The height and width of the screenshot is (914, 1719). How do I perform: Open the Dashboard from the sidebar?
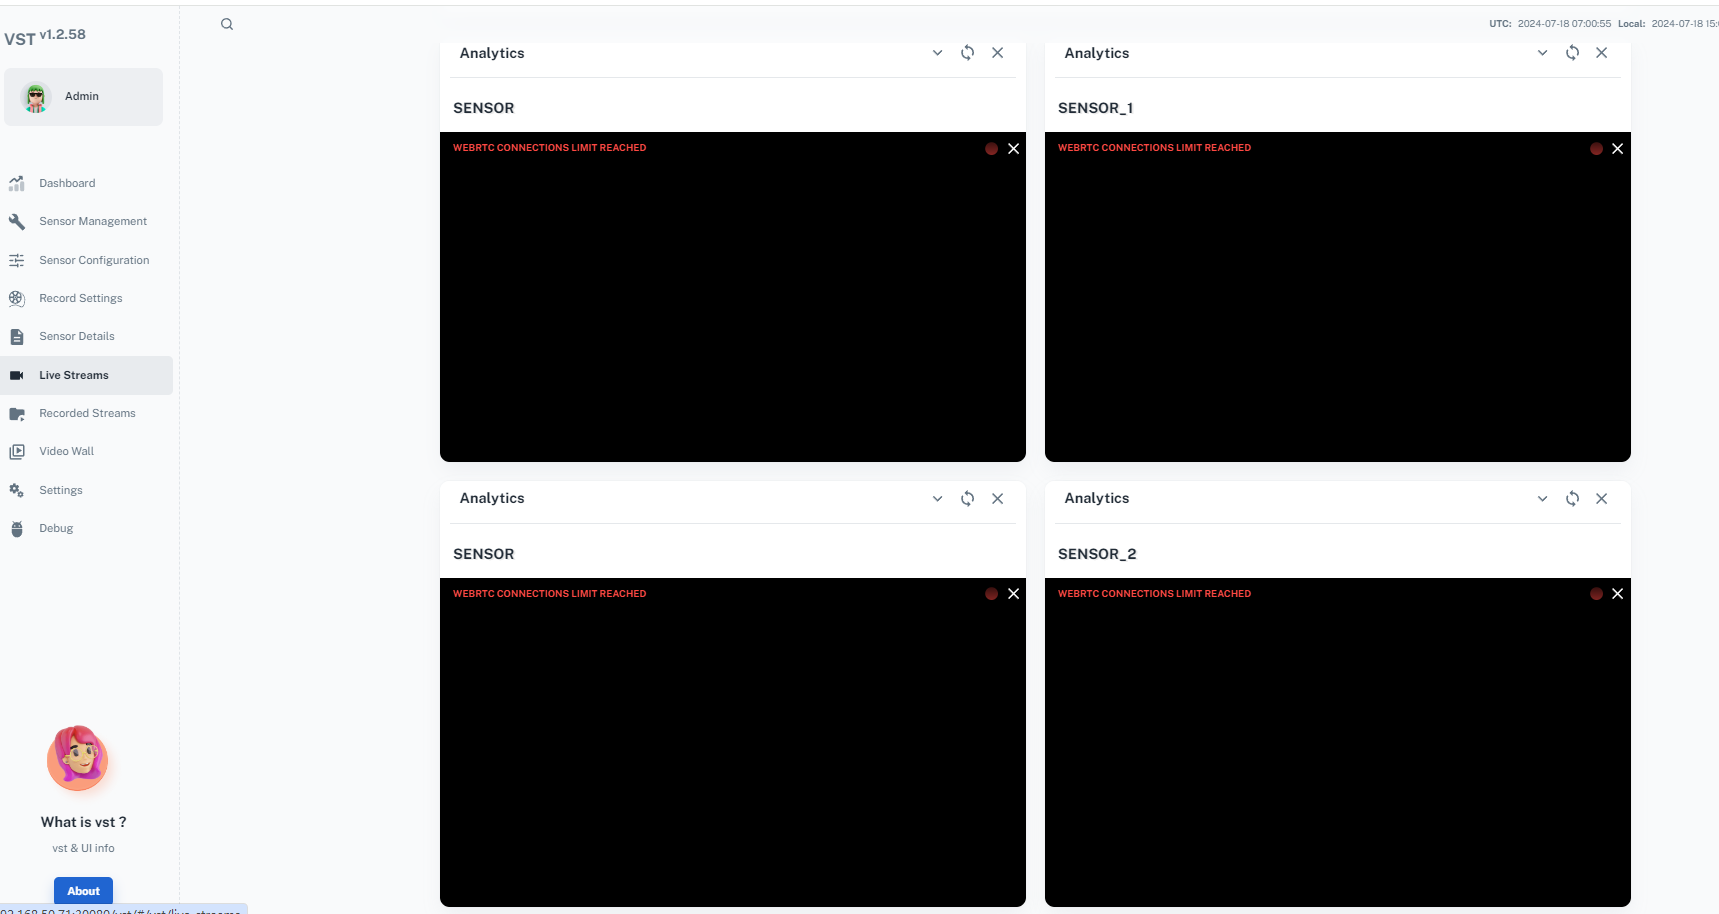[x=67, y=183]
